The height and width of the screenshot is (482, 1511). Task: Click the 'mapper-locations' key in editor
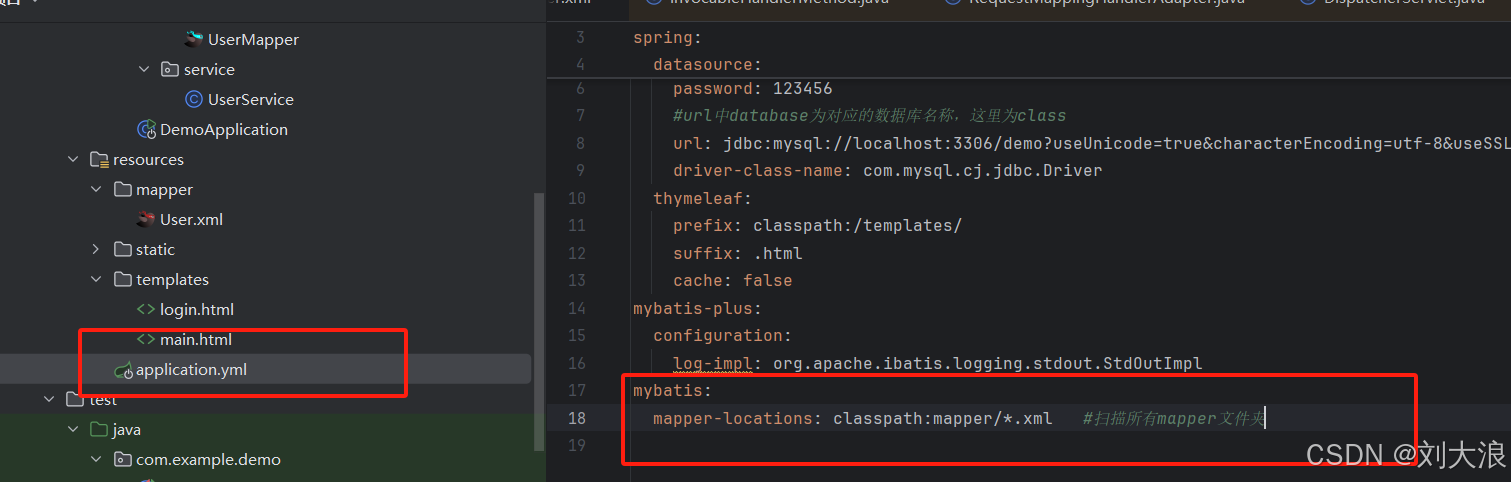point(737,418)
